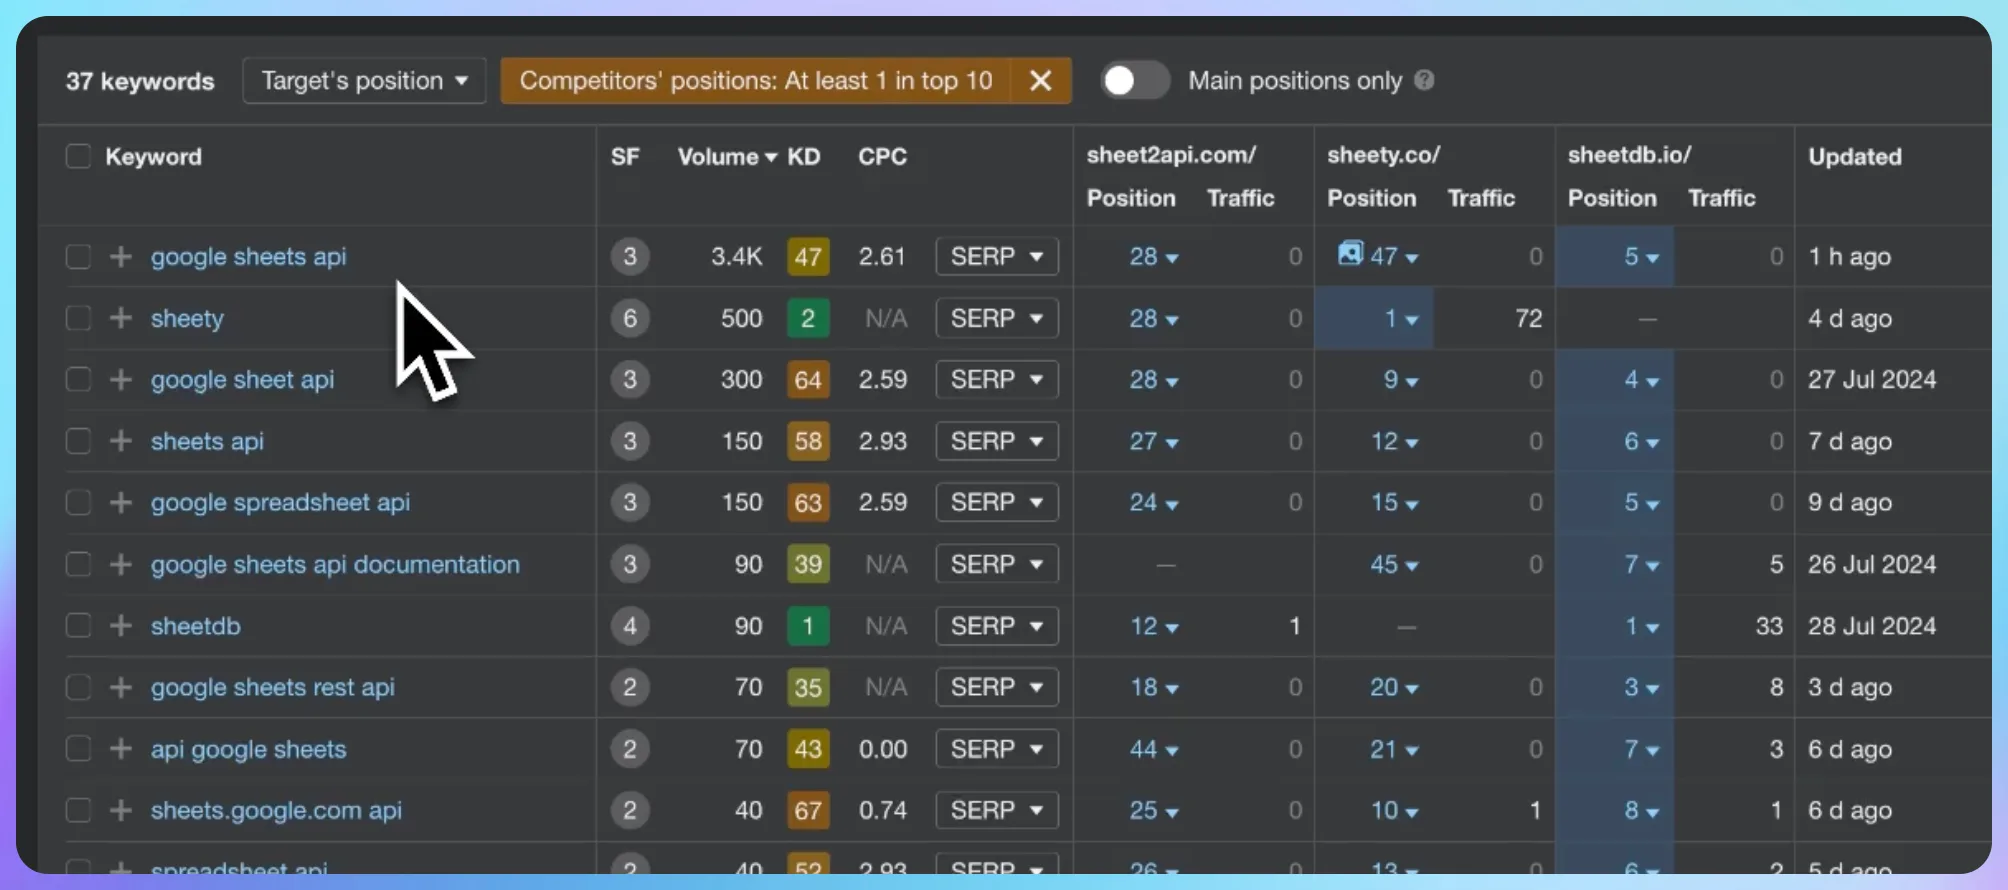
Task: Add 'sheets api' using its plus icon
Action: click(x=121, y=441)
